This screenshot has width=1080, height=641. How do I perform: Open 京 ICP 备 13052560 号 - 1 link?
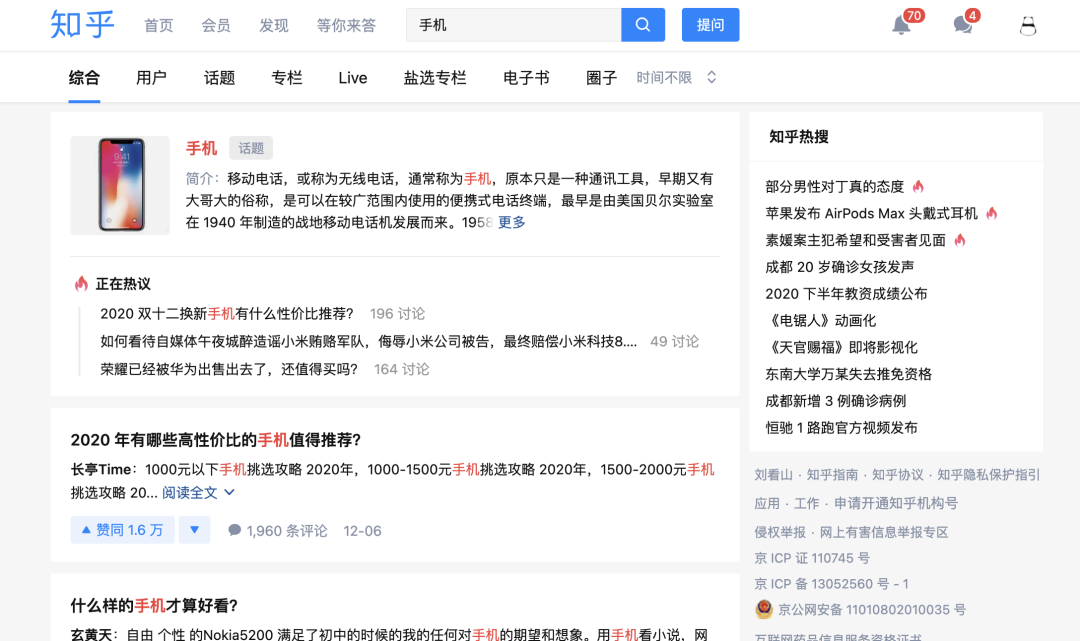coord(831,584)
